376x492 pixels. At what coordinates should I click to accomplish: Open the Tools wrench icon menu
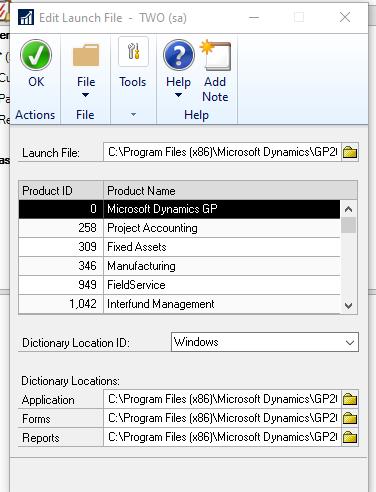click(x=133, y=52)
